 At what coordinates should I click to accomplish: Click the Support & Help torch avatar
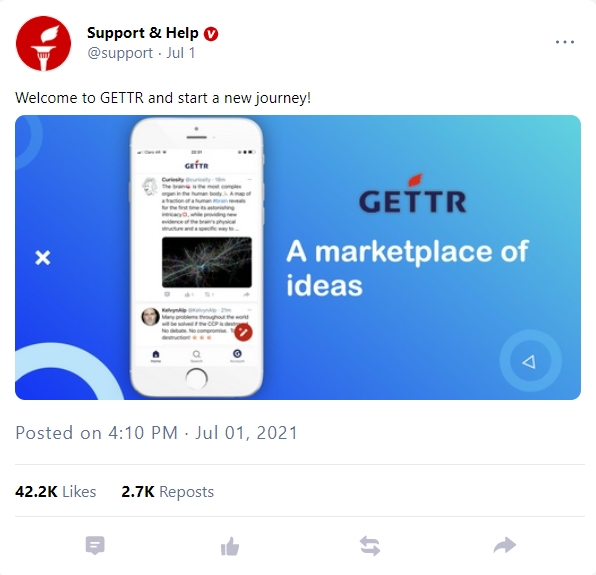point(43,43)
